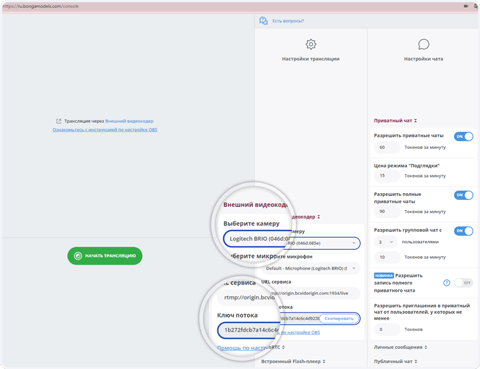Click the external-link icon before Трансляция через
Viewport: 480px width, 369px height.
(59, 121)
